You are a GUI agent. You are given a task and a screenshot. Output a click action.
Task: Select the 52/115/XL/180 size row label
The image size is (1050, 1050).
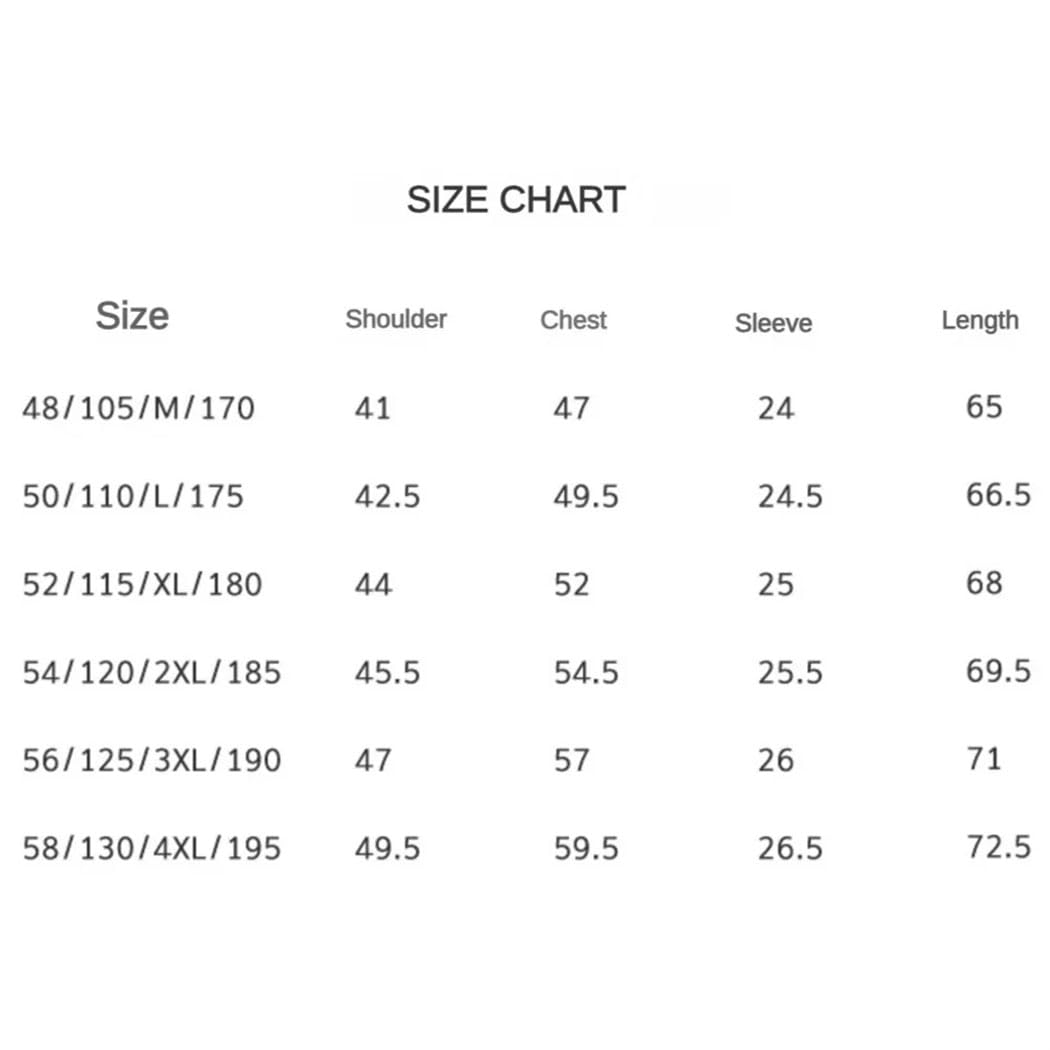click(142, 585)
